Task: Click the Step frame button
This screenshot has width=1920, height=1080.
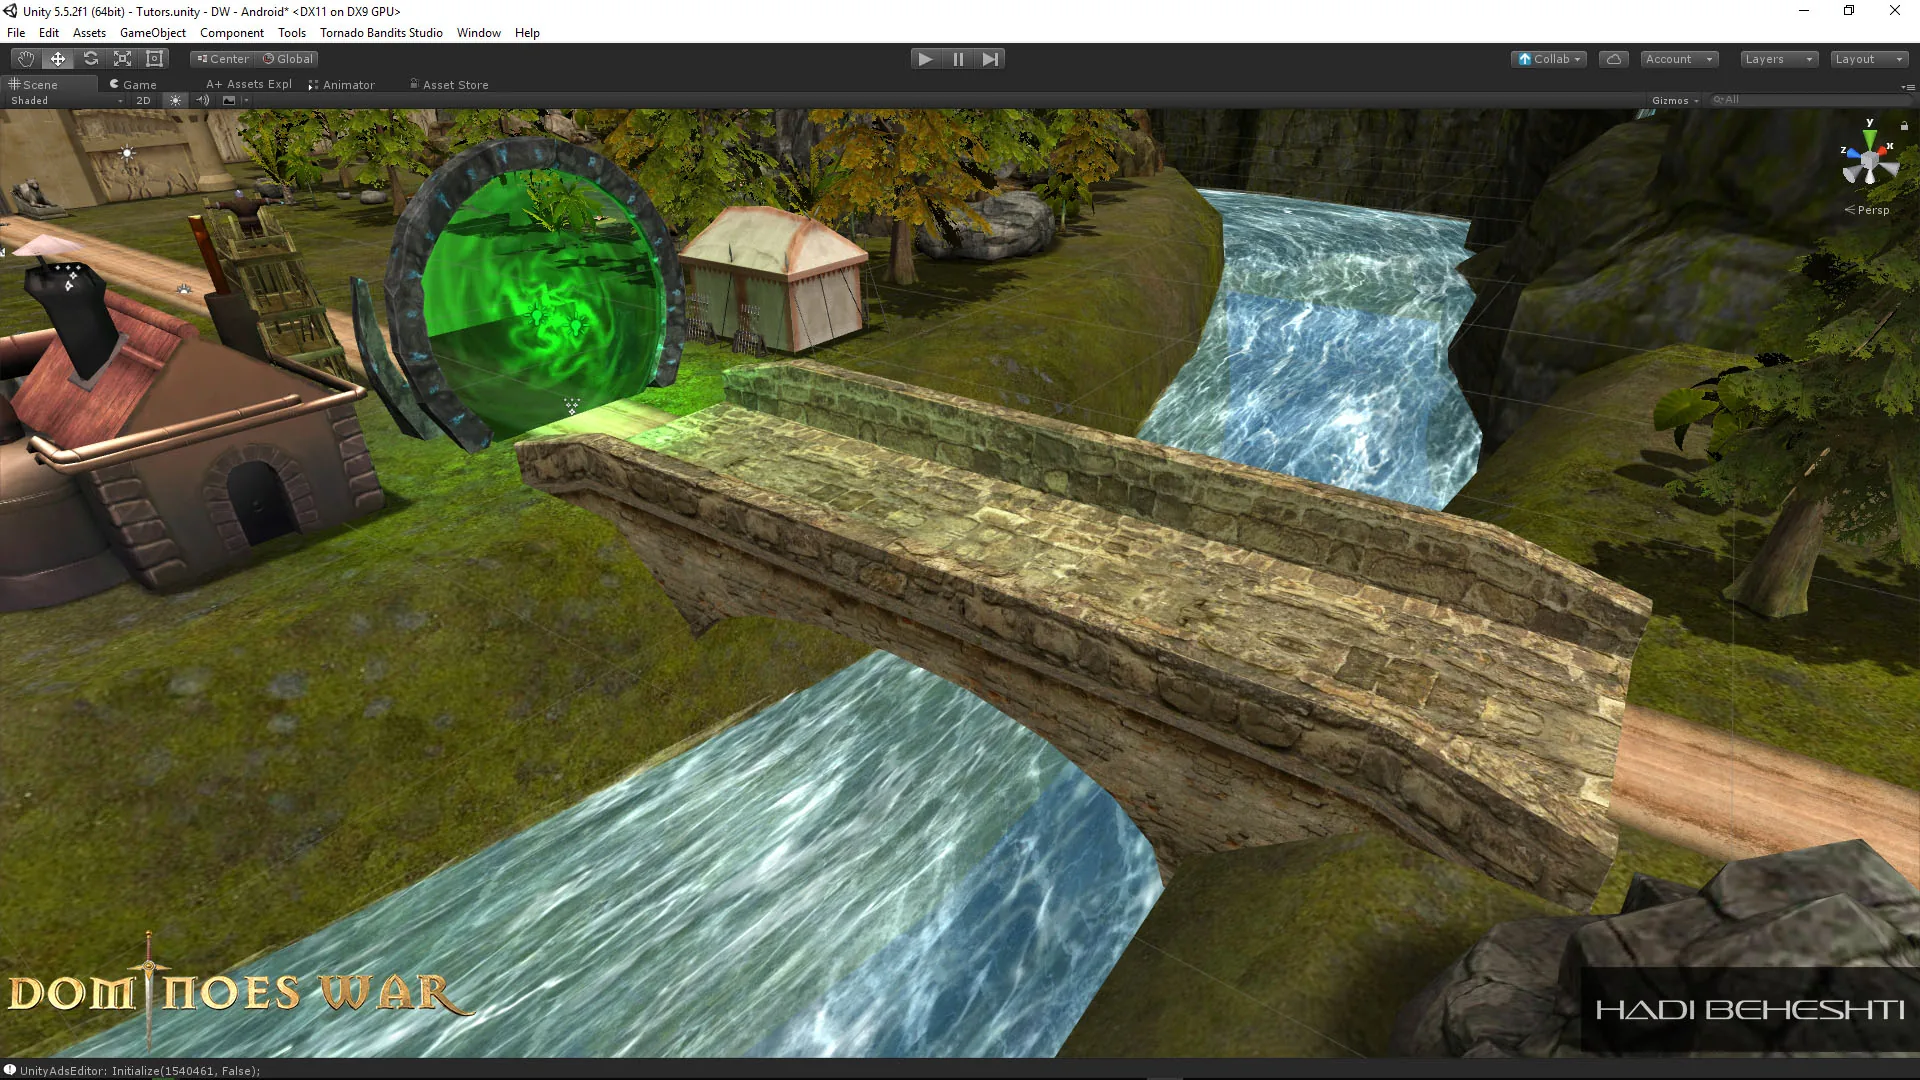Action: [x=990, y=59]
